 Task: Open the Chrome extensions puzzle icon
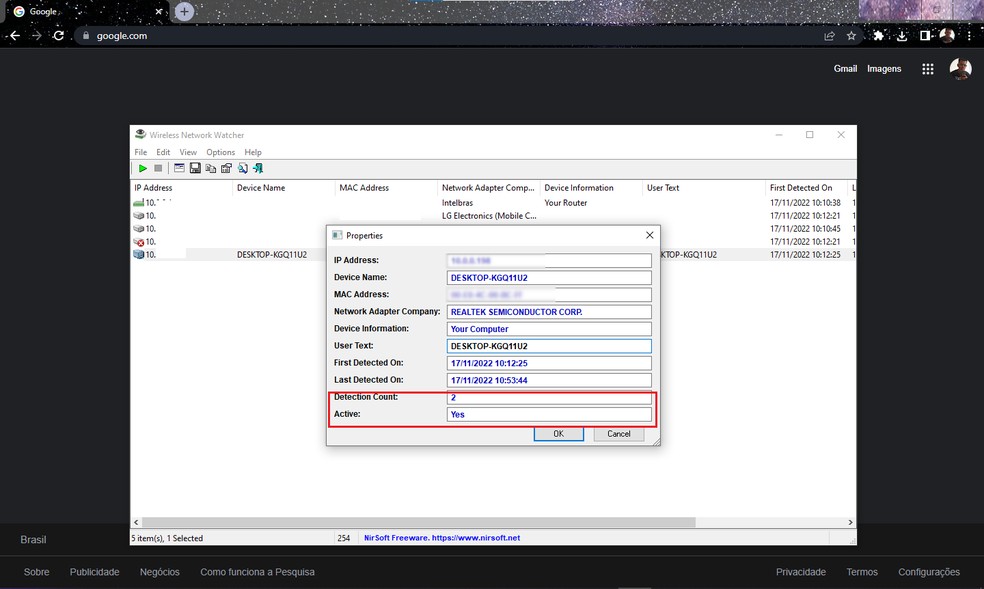click(878, 35)
